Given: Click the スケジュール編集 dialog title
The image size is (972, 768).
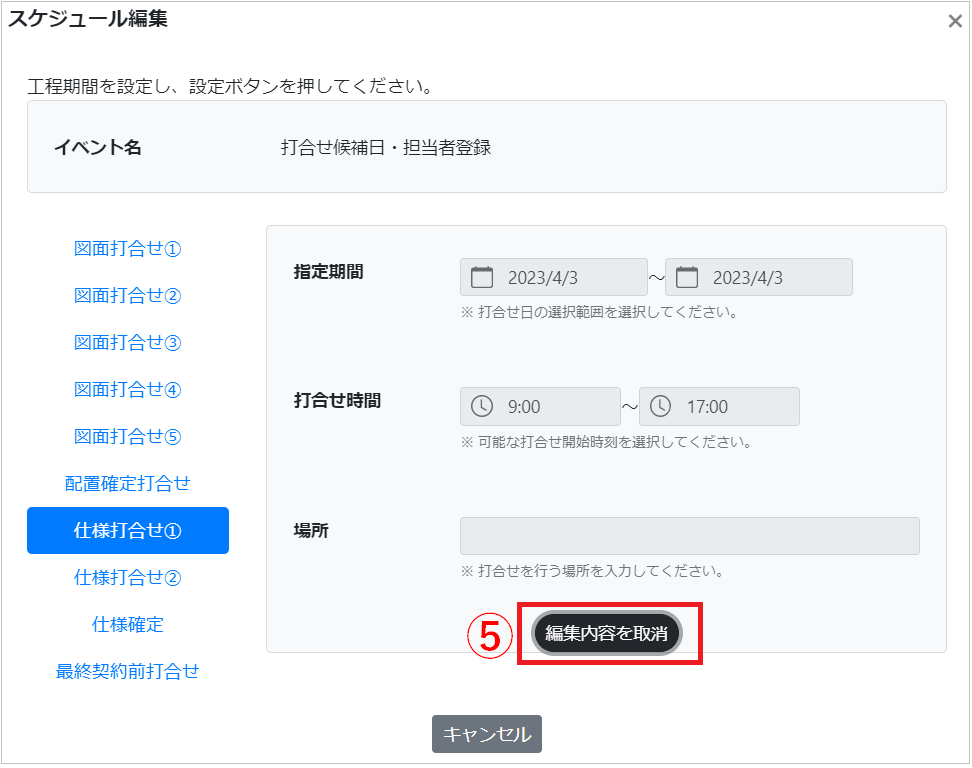Looking at the screenshot, I should pyautogui.click(x=87, y=19).
